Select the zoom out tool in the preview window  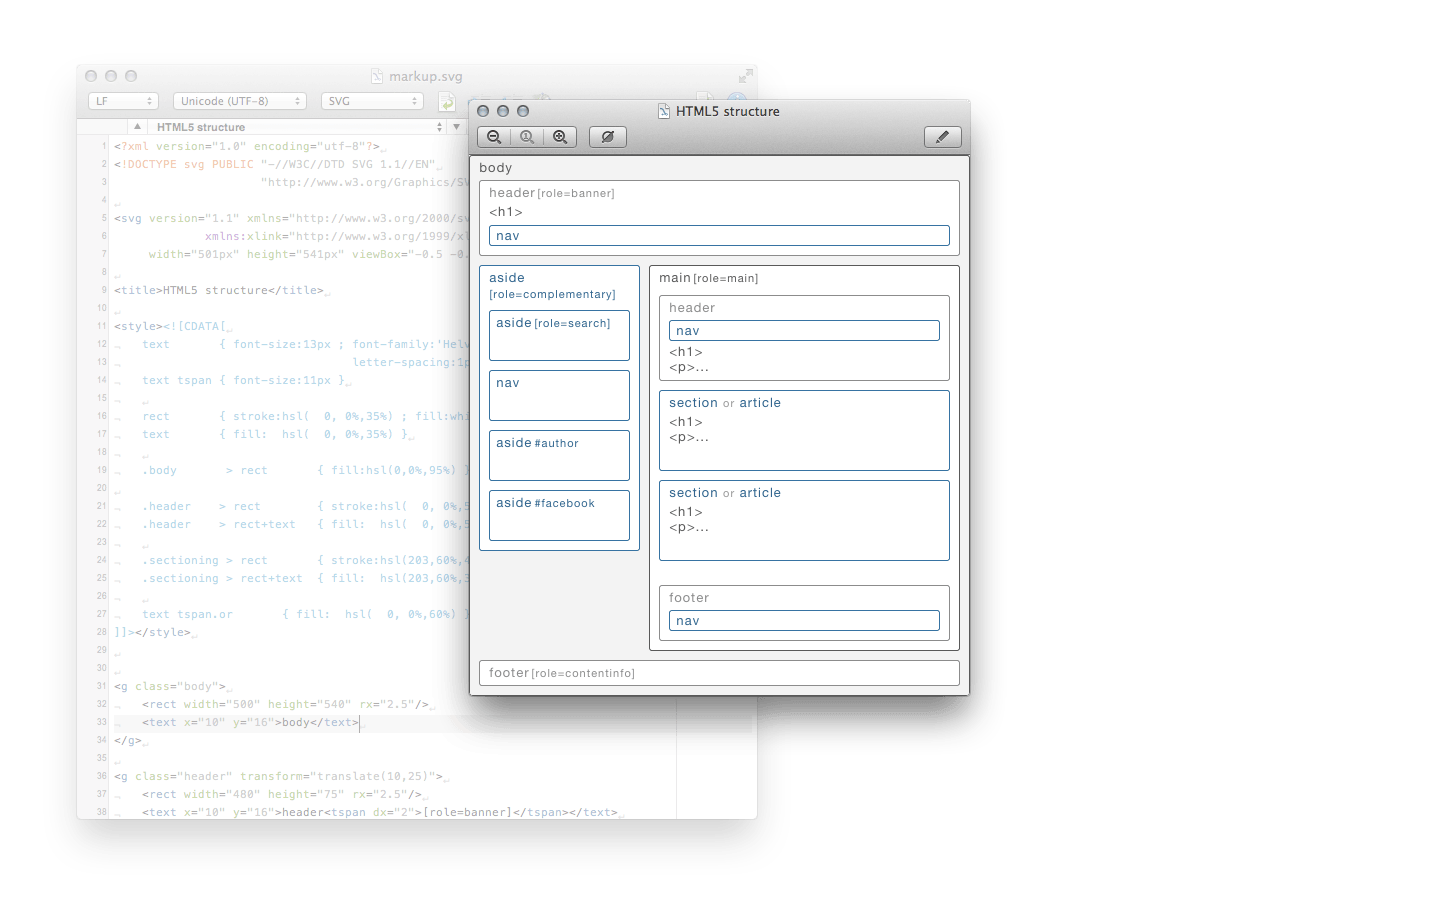(493, 137)
